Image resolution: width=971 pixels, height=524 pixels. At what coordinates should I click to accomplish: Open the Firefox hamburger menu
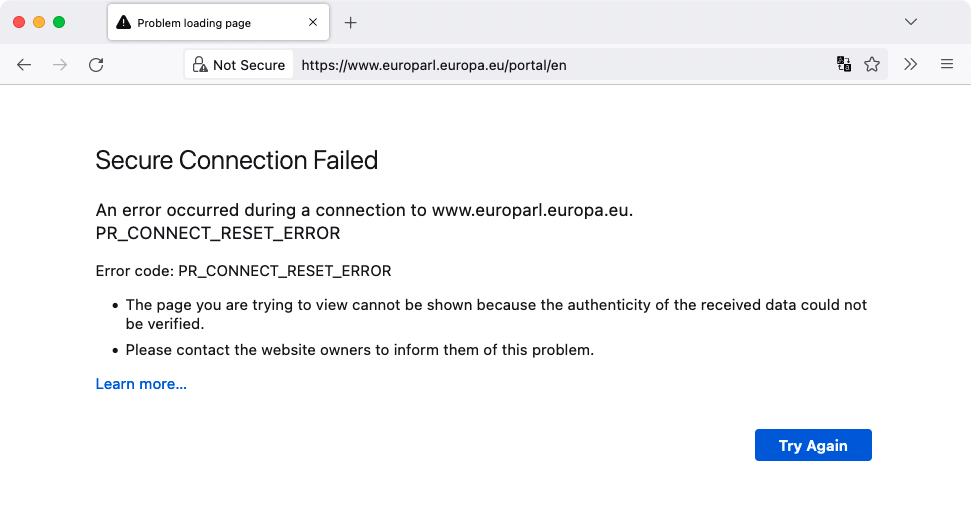point(947,64)
